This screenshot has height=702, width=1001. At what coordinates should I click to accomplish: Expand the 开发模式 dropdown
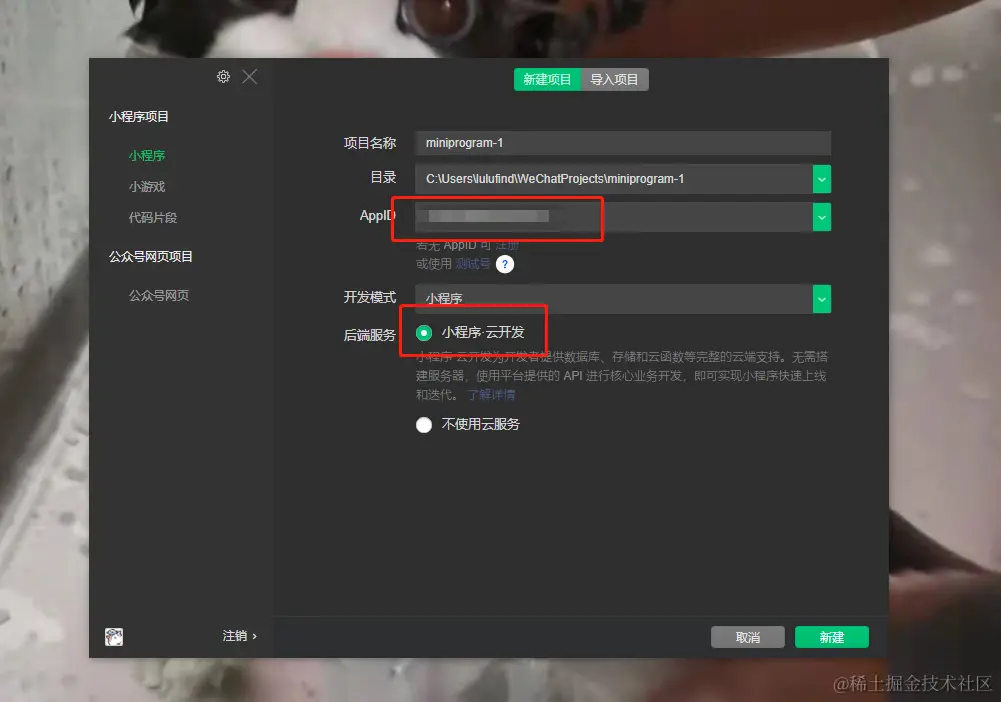[821, 298]
